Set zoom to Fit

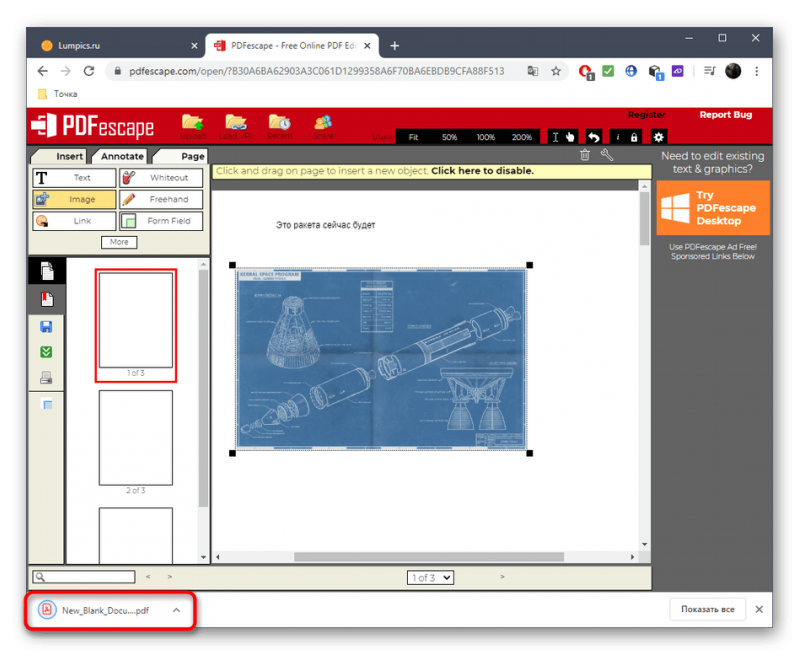coord(413,137)
